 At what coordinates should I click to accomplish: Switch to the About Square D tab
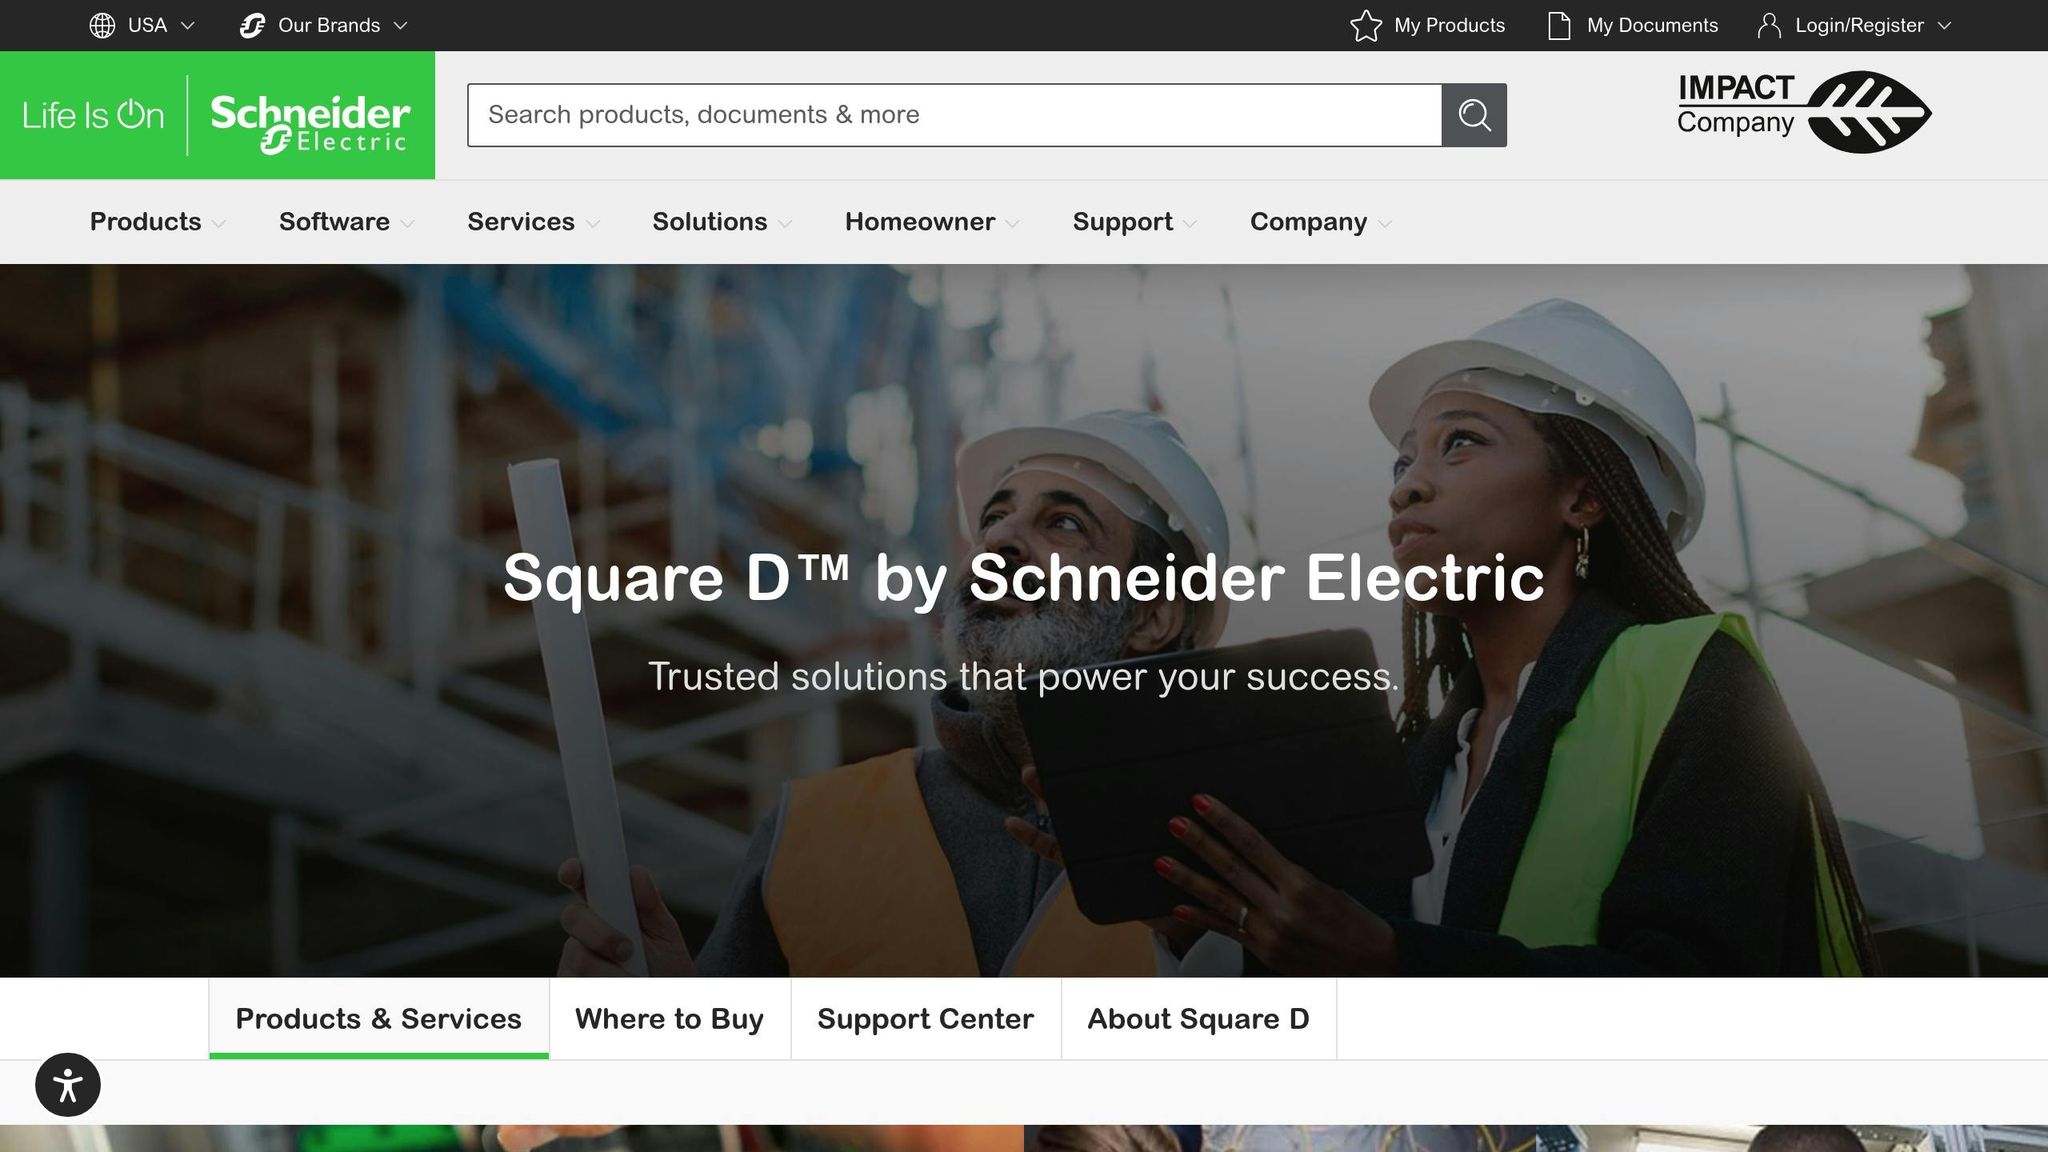pos(1197,1018)
